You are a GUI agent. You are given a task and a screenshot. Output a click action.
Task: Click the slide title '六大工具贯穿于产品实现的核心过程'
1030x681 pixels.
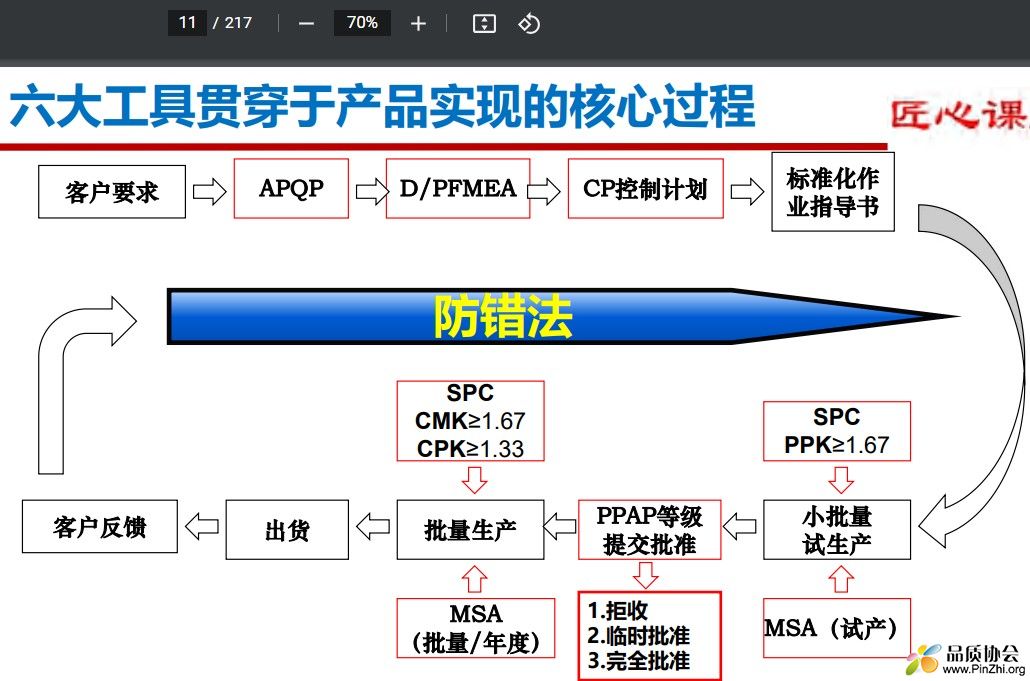click(x=382, y=106)
